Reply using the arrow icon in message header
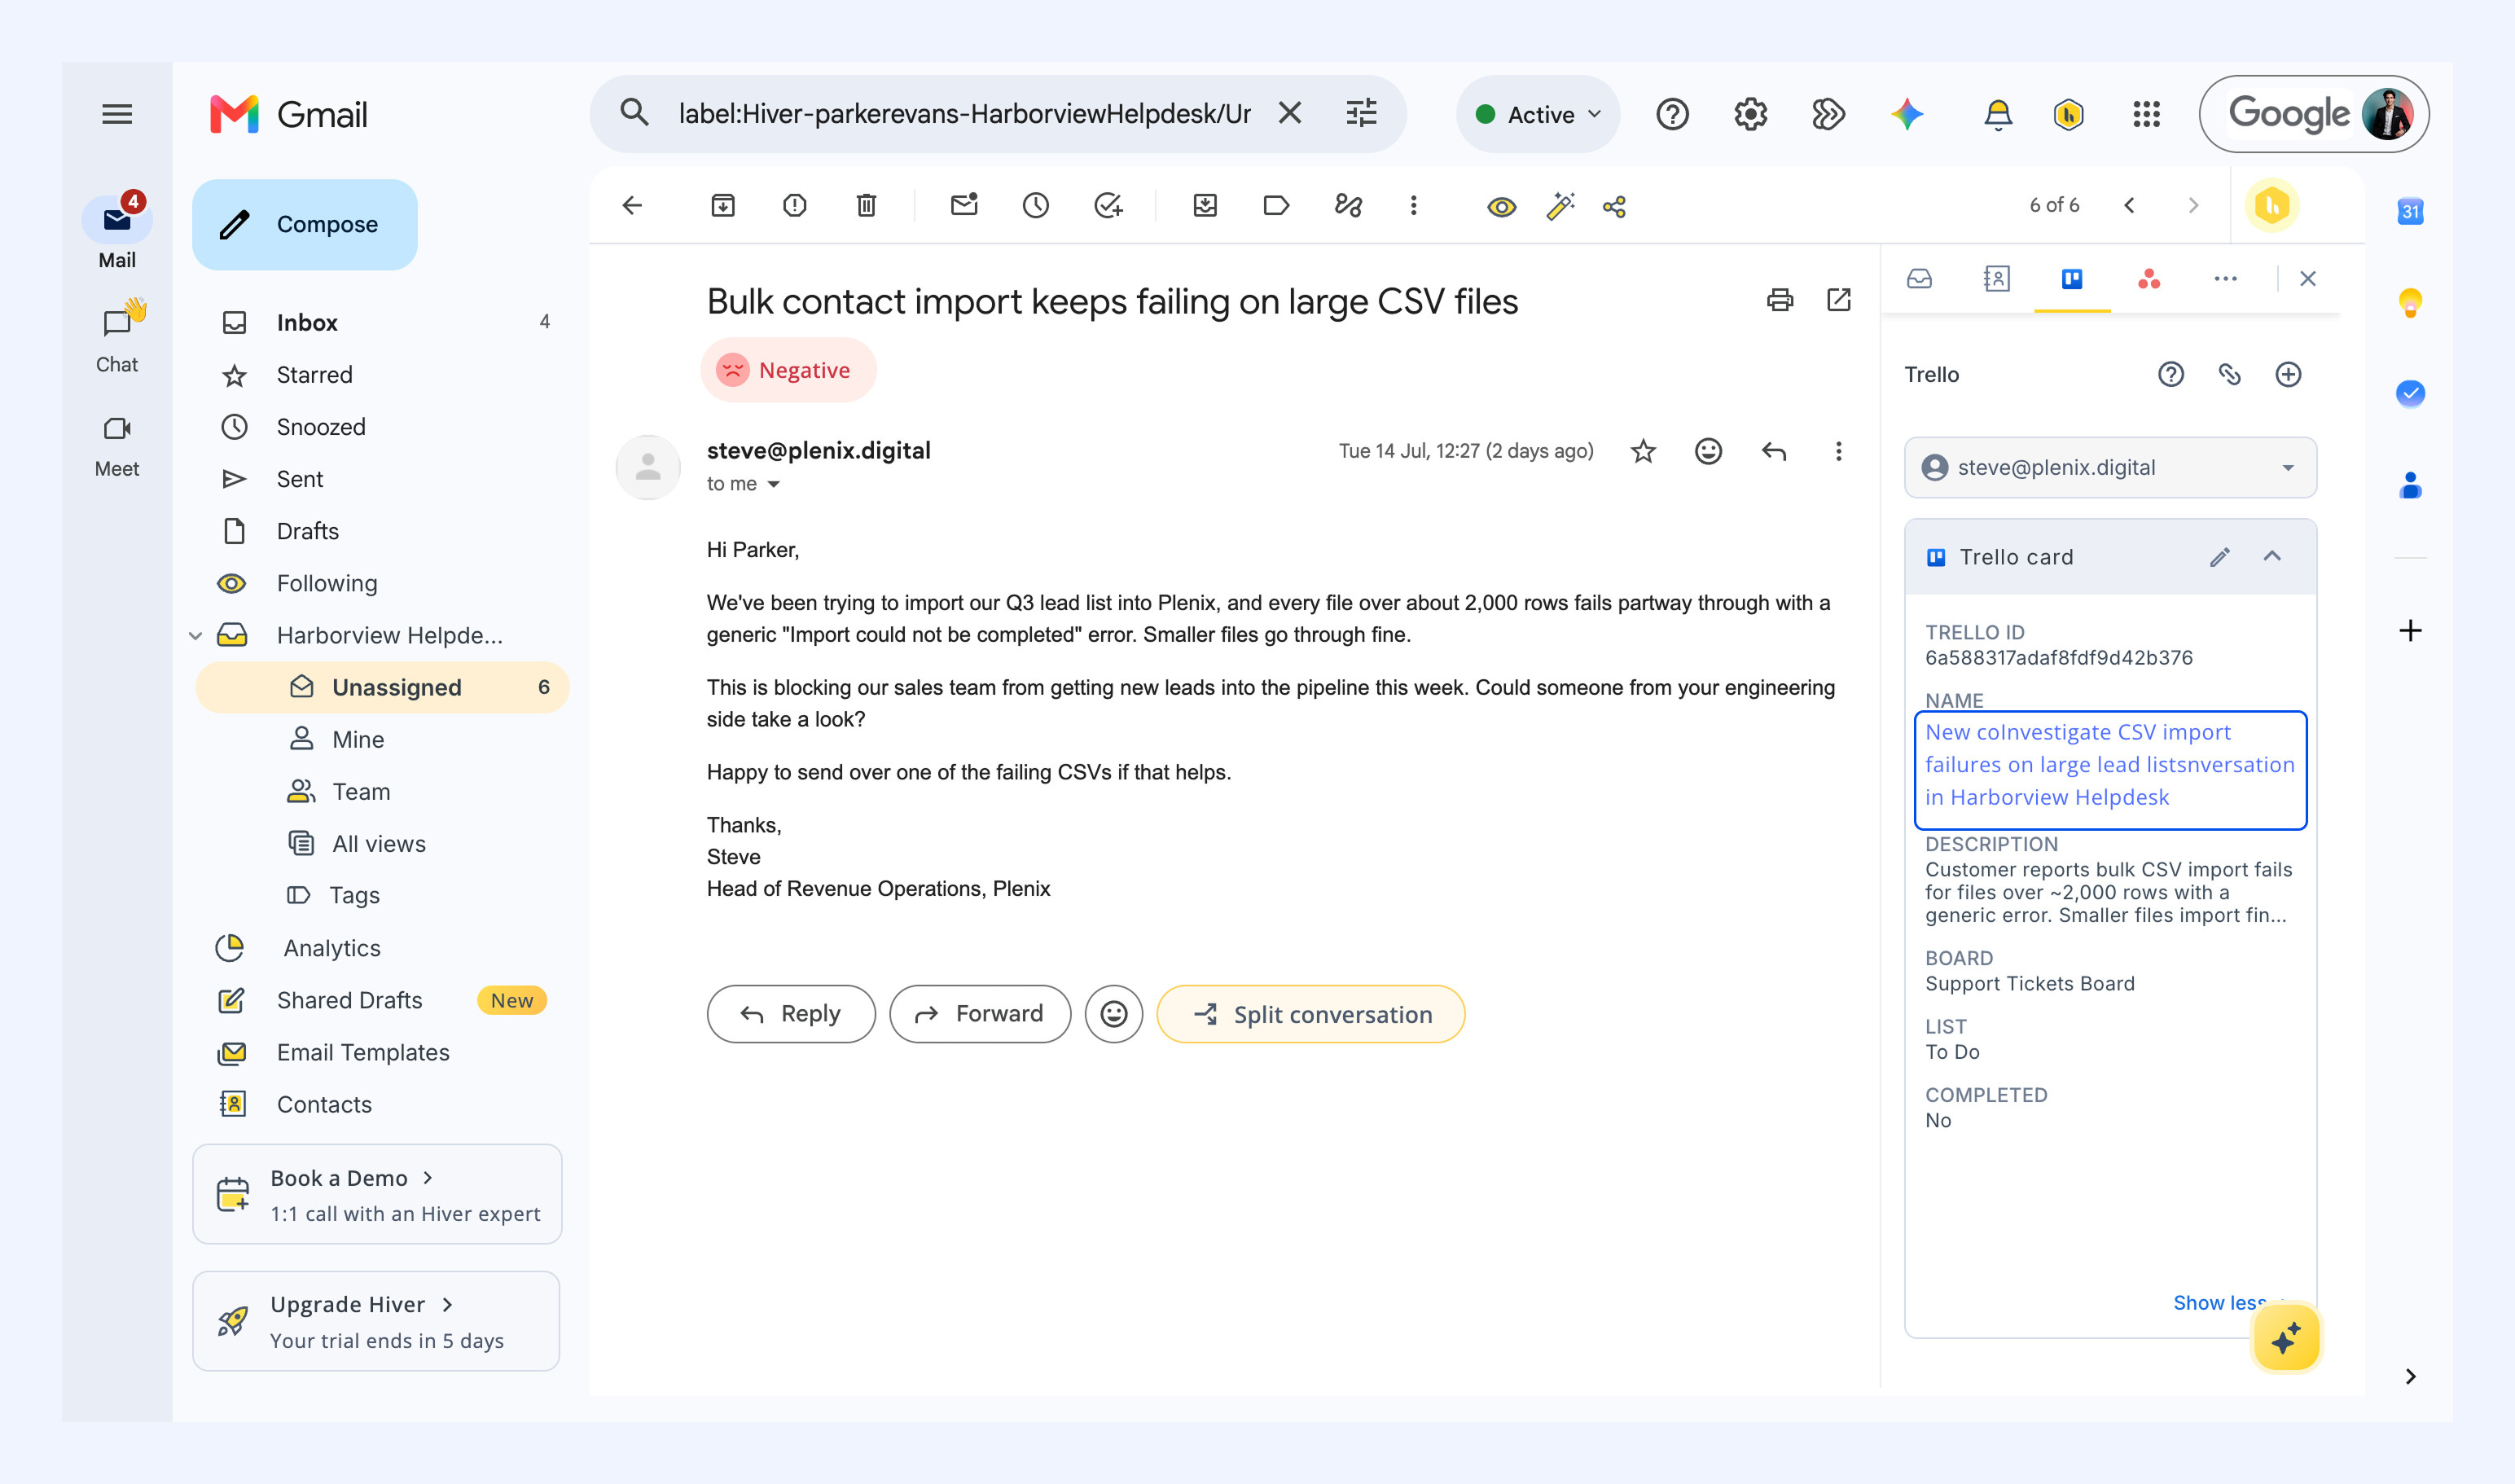The width and height of the screenshot is (2515, 1484). pyautogui.click(x=1774, y=452)
